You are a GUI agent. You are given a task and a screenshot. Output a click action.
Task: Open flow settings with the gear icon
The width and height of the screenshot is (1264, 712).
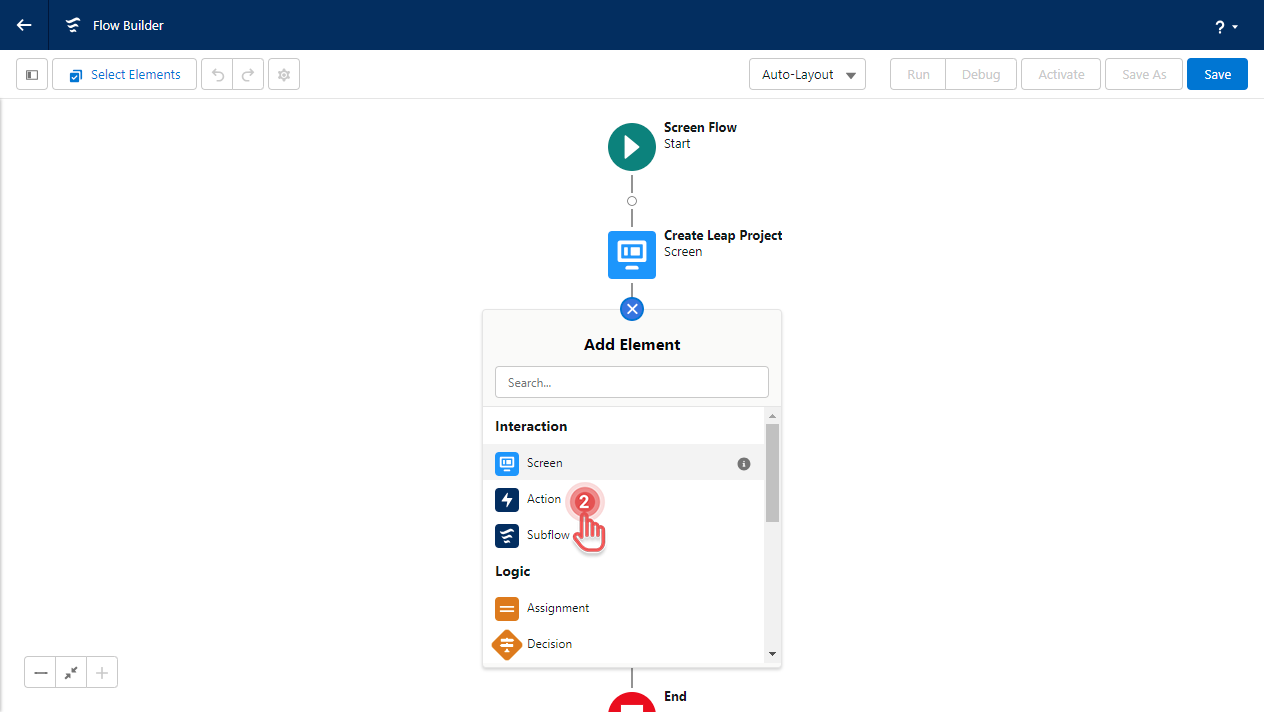283,74
